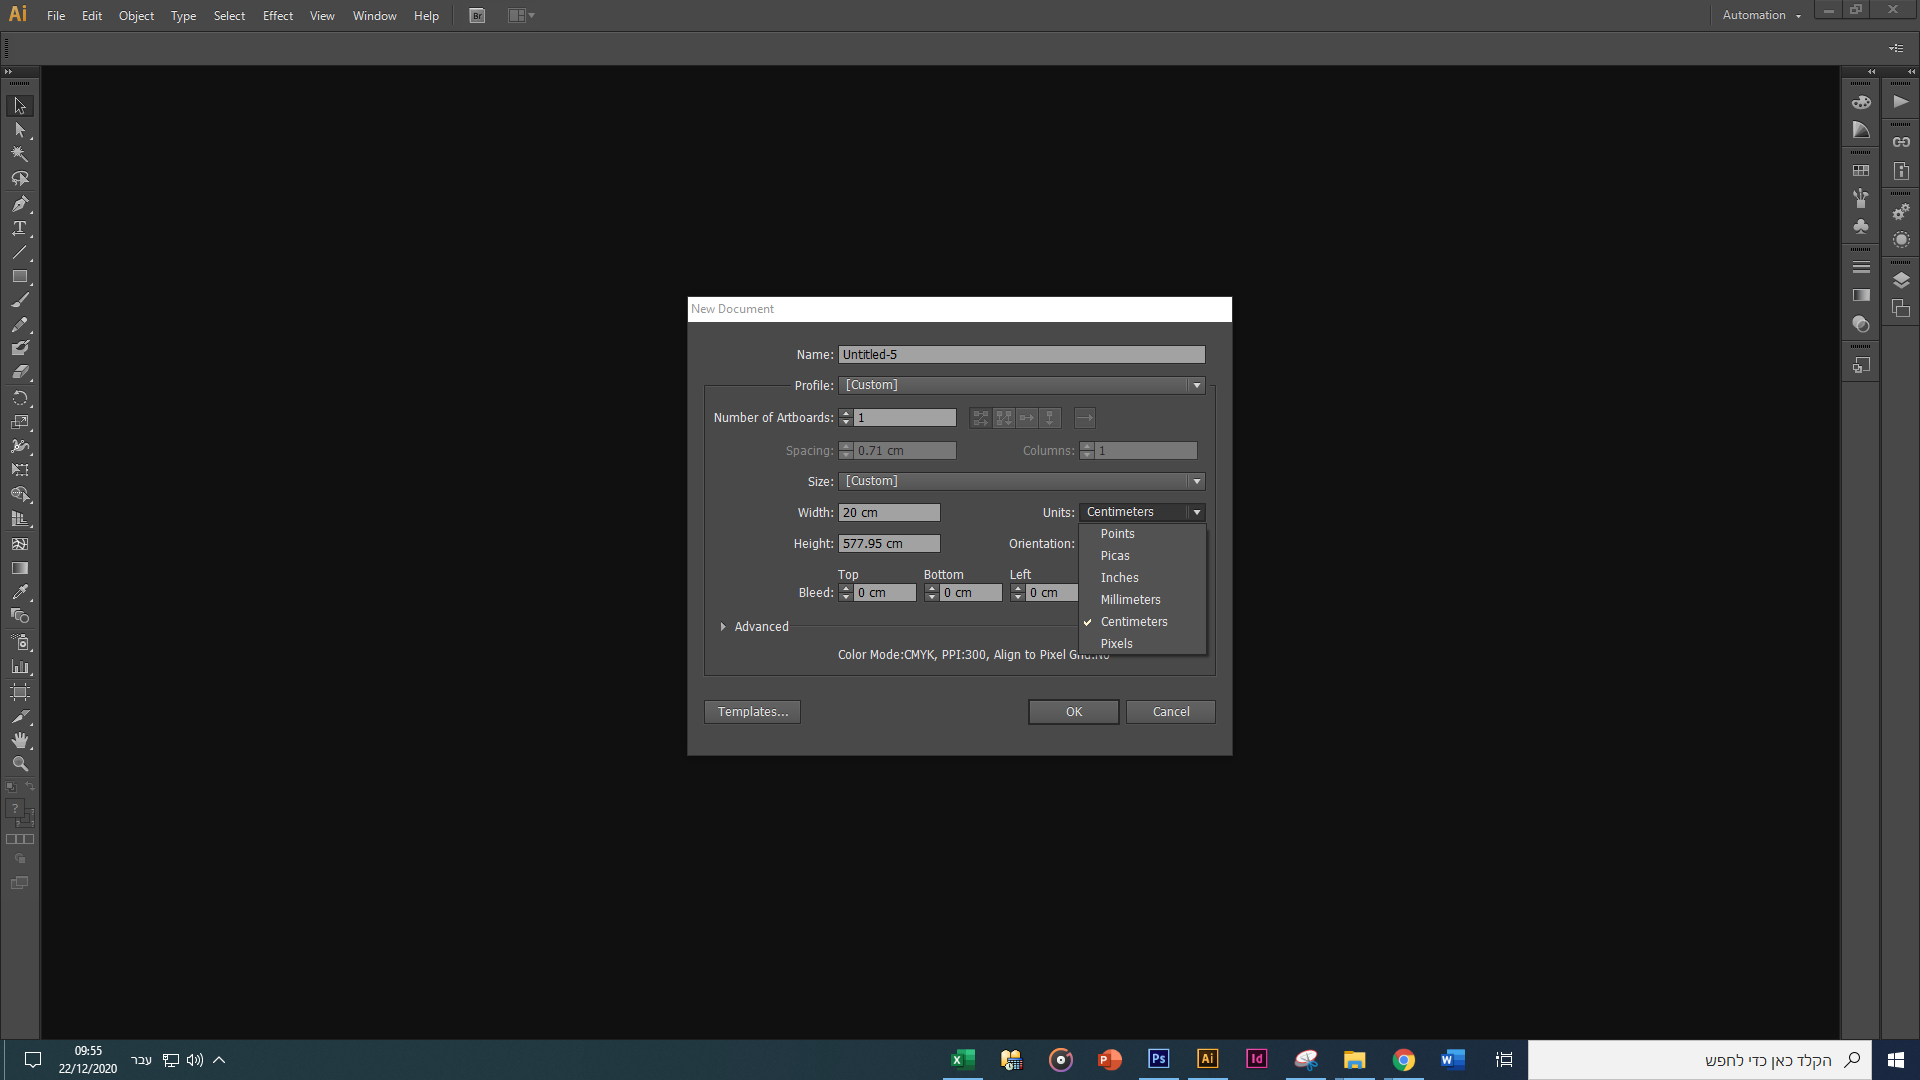Increase the Number of Artboards stepper
Viewport: 1920px width, 1080px height.
tap(846, 413)
